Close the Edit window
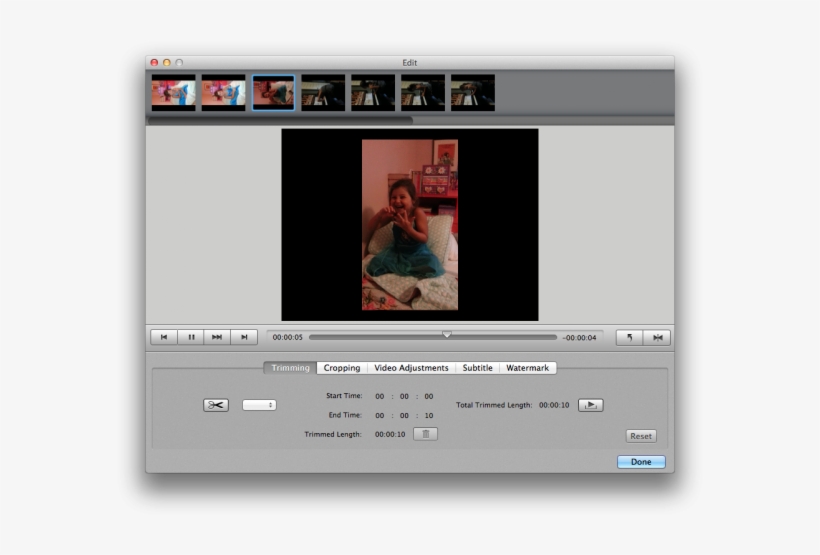Viewport: 820px width, 555px height. [x=154, y=62]
